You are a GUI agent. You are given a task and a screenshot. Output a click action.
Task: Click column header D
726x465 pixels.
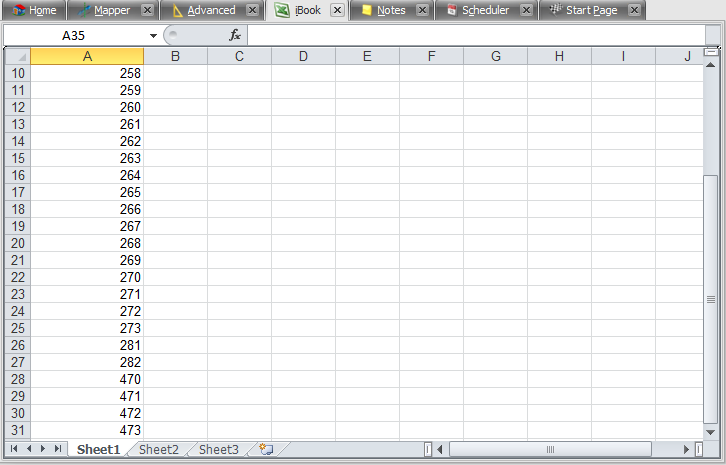tap(303, 57)
